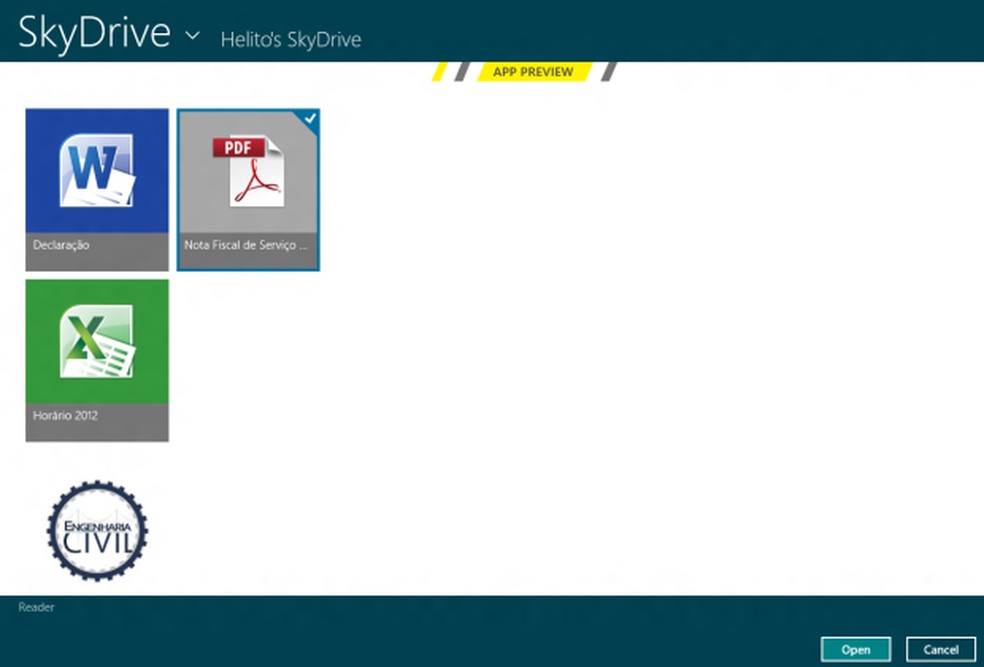Click the Horário 2012 file name label
Image resolution: width=984 pixels, height=667 pixels.
coord(65,415)
